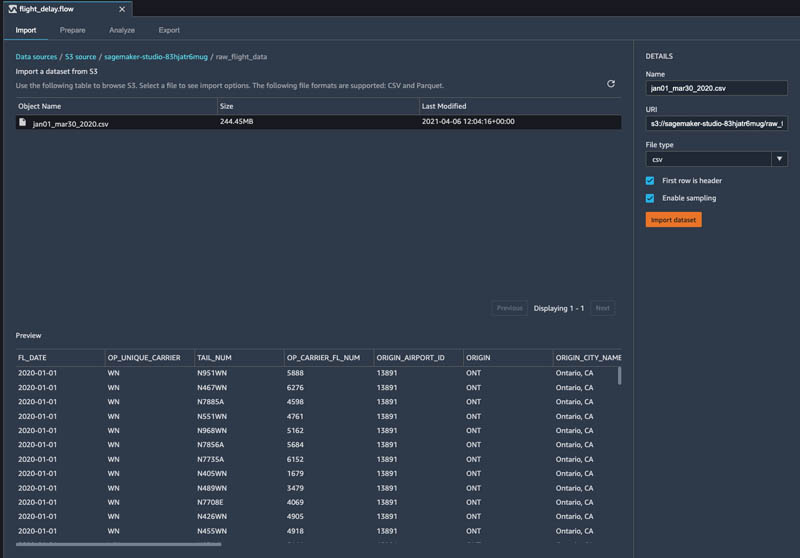Click the OP_UNIQUE_CARRIER column header

coord(144,358)
